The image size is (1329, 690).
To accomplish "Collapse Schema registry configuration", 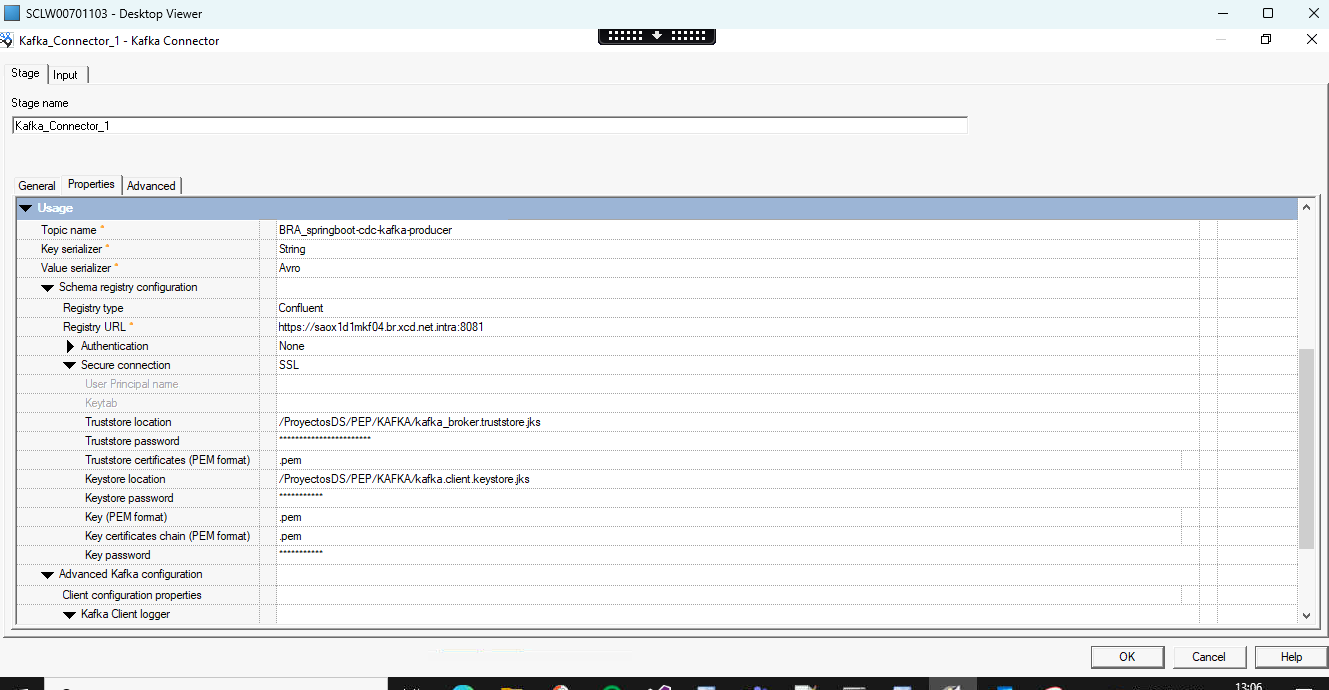I will (47, 288).
